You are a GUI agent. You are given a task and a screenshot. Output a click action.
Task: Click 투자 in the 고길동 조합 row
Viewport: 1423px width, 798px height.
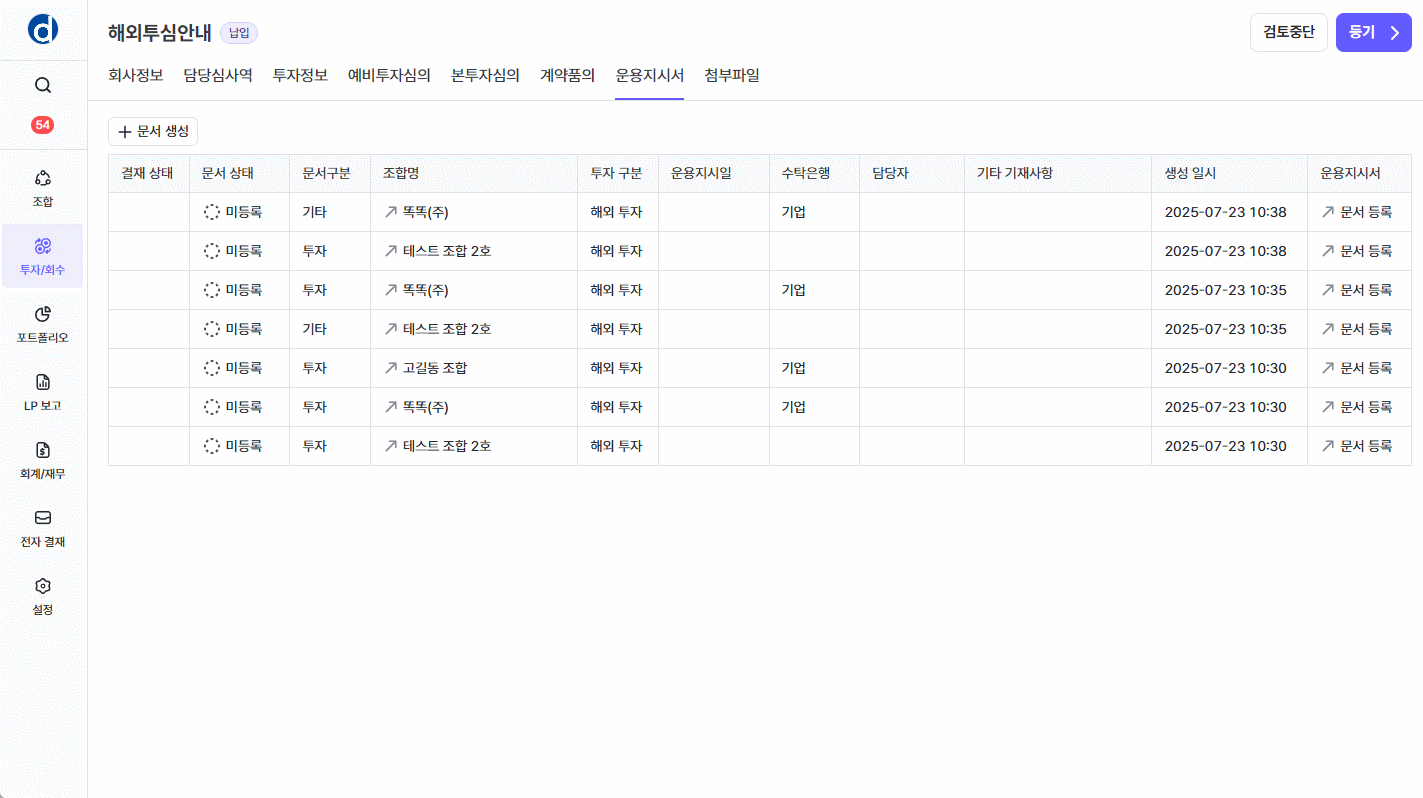(314, 368)
